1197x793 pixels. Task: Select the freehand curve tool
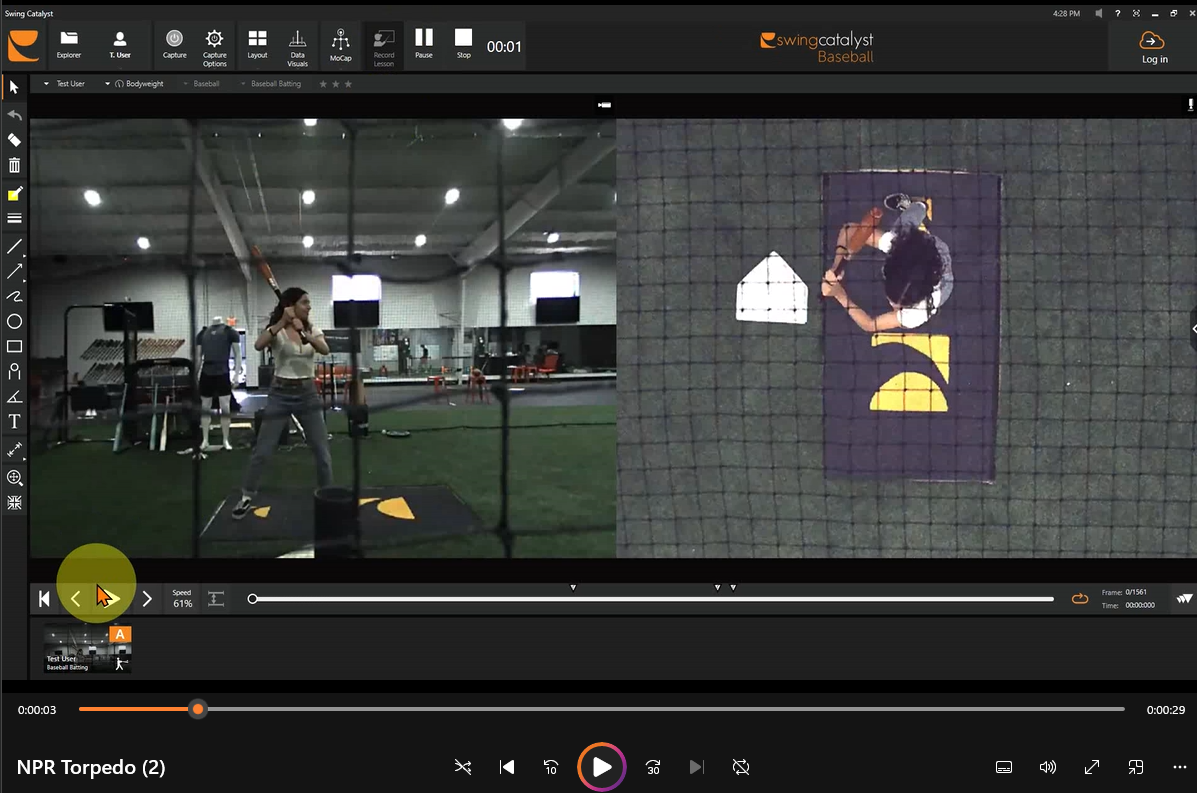(14, 296)
